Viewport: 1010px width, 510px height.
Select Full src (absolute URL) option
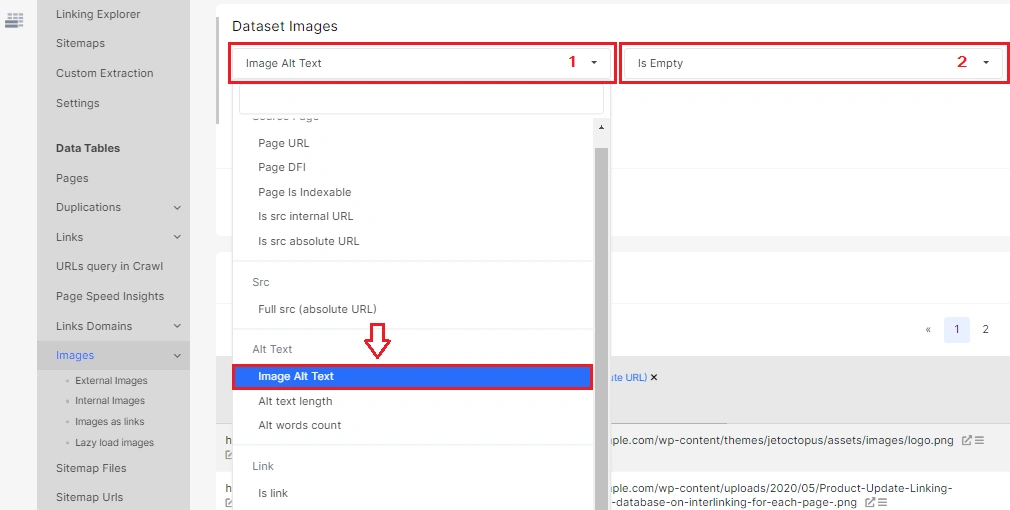(x=317, y=309)
